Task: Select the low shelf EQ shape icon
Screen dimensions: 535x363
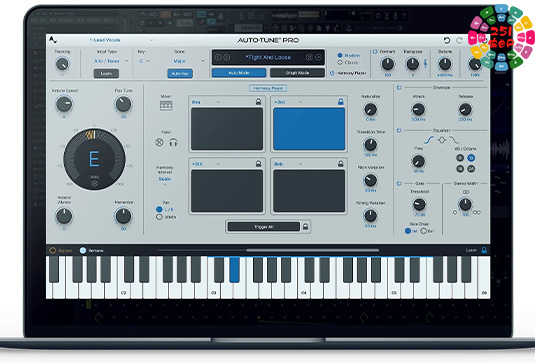Action: pyautogui.click(x=429, y=140)
